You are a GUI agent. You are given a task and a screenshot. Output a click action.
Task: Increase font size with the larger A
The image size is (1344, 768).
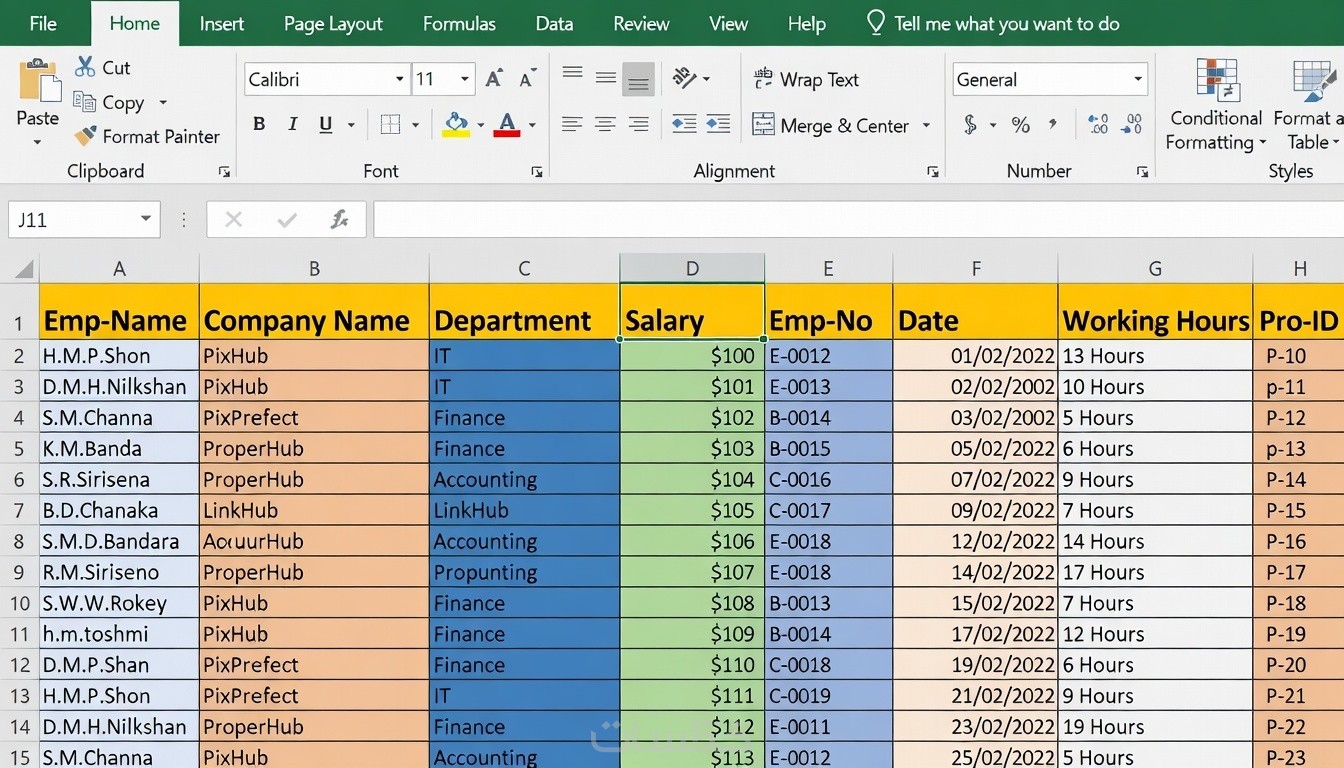click(494, 79)
